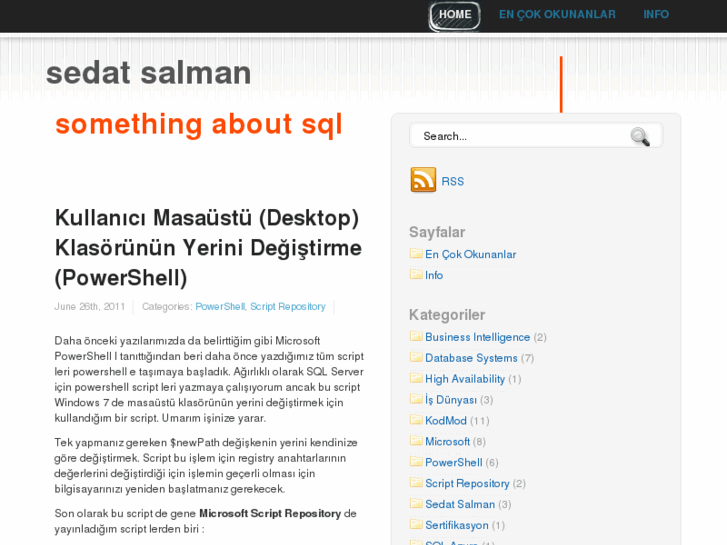This screenshot has height=545, width=727.
Task: Click the orange RSS feed icon
Action: [423, 180]
